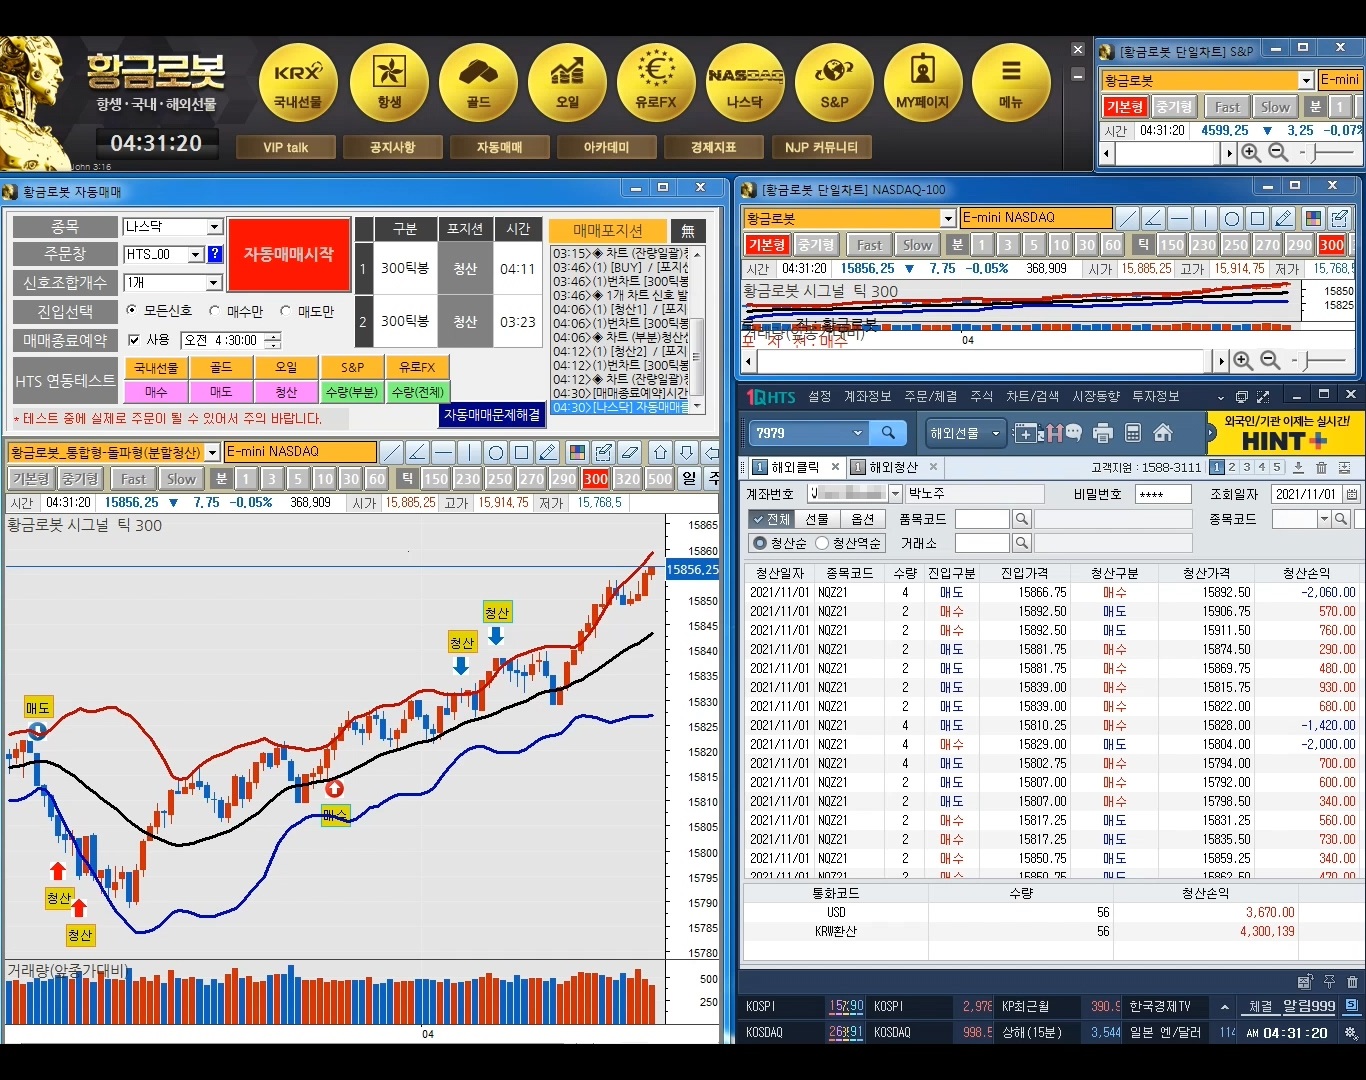
Task: Open the calculator icon in 1QHTS toolbar
Action: tap(1133, 433)
